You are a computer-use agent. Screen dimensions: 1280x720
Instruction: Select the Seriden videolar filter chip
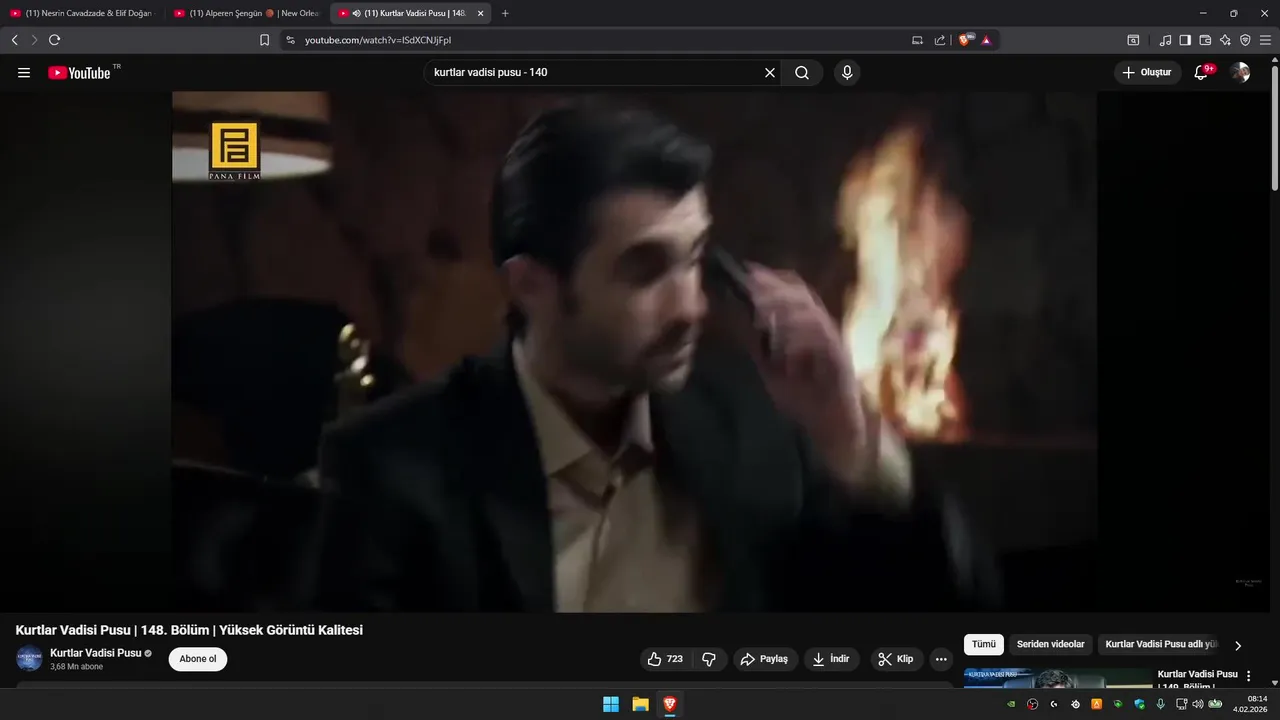click(x=1050, y=645)
